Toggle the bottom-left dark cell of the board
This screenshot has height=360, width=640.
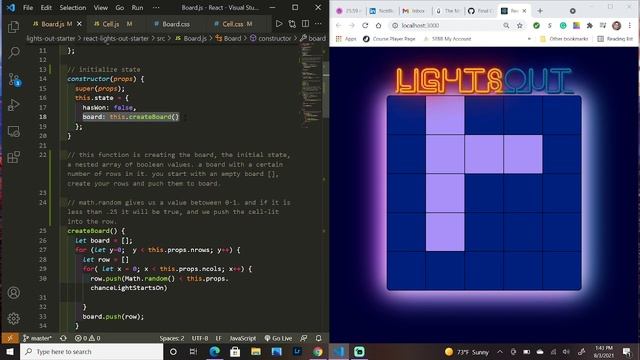click(406, 271)
